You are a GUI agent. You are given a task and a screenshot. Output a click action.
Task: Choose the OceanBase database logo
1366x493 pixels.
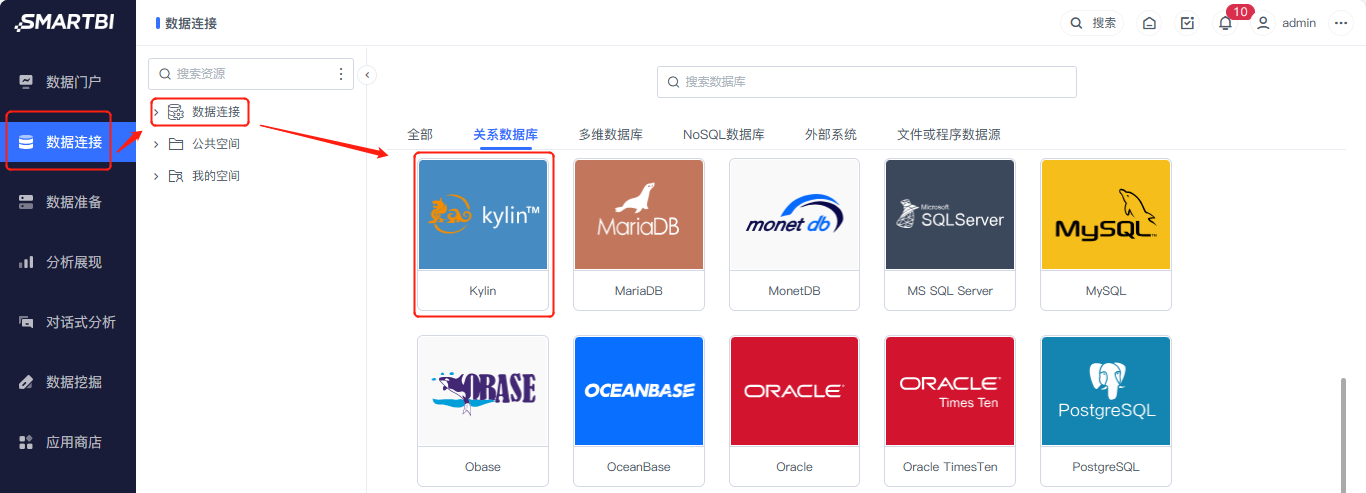[639, 391]
